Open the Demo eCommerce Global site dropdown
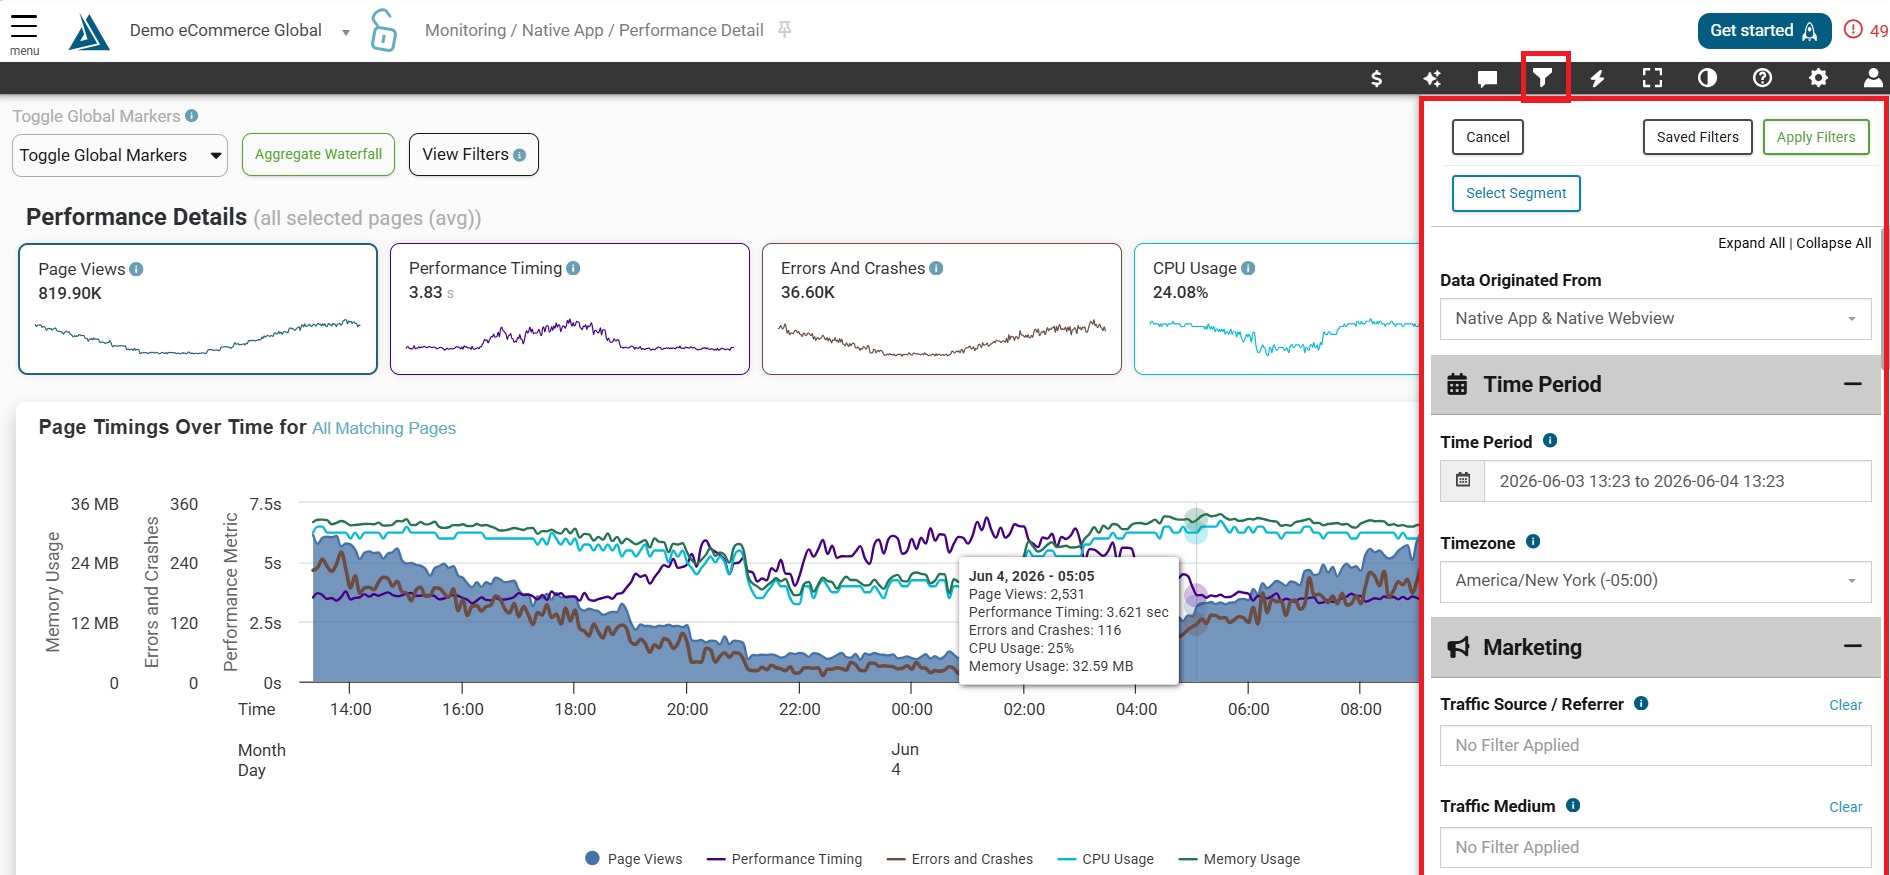Viewport: 1890px width, 875px height. 240,31
